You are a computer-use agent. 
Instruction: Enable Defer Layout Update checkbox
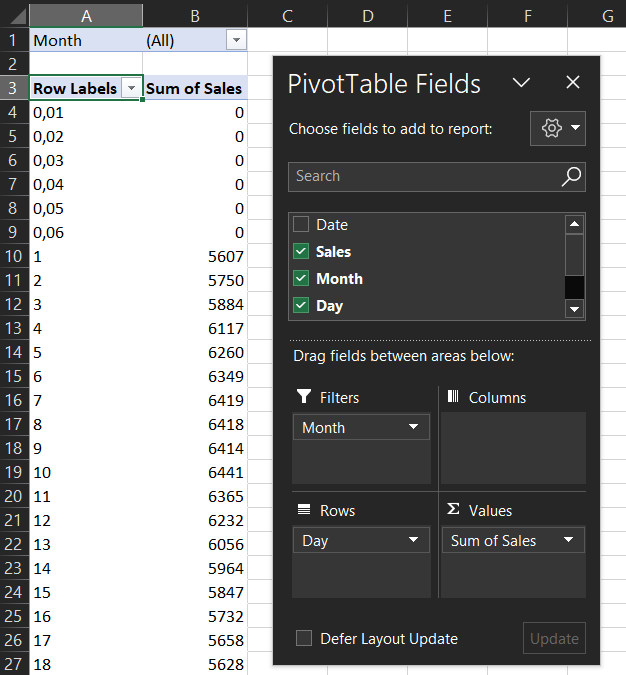pos(304,639)
